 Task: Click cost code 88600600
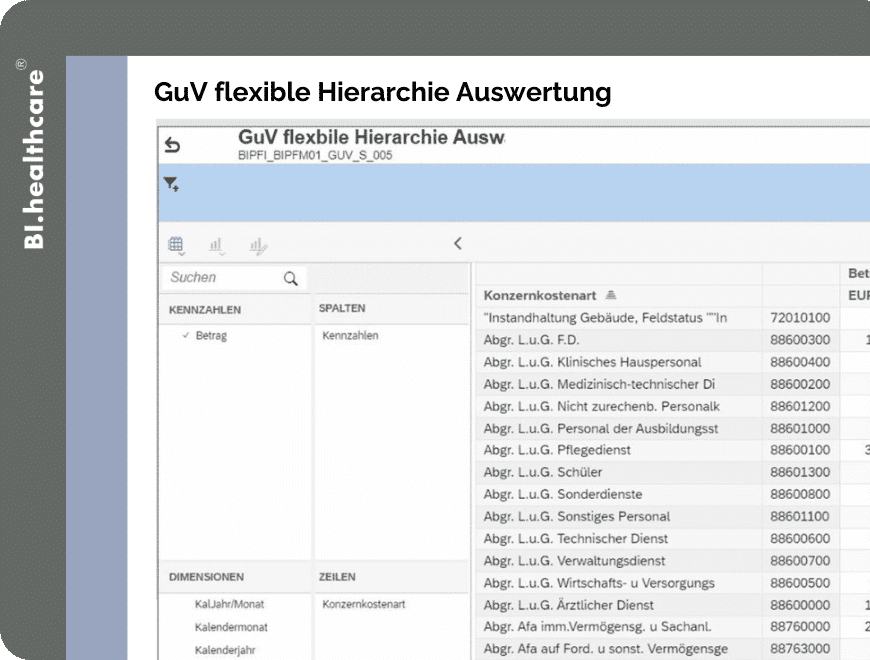pyautogui.click(x=800, y=539)
